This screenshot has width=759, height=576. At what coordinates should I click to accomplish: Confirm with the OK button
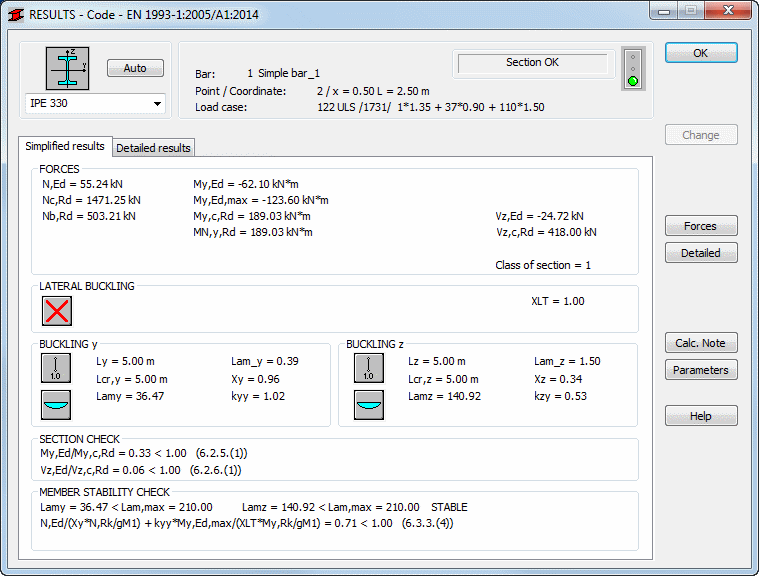pyautogui.click(x=701, y=53)
